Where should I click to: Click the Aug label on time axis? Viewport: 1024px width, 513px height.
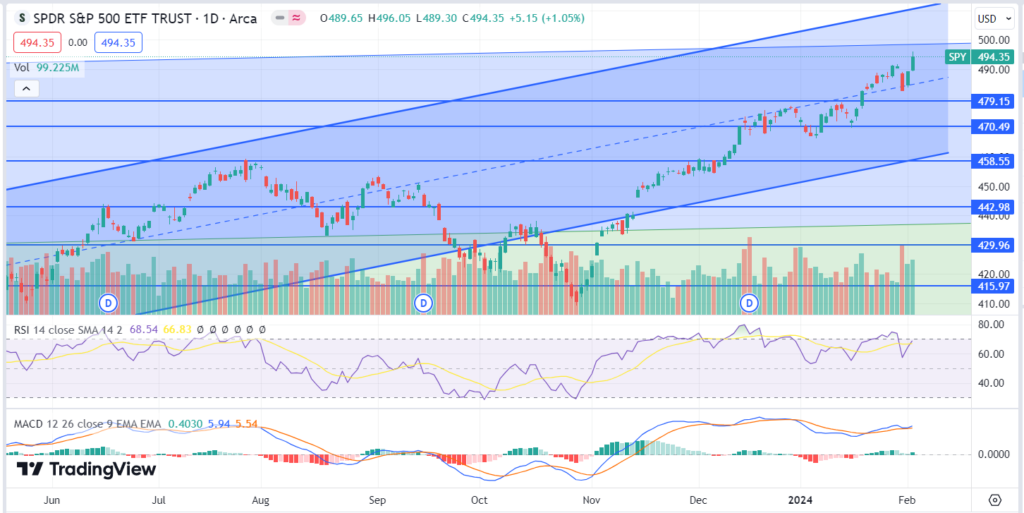[261, 500]
